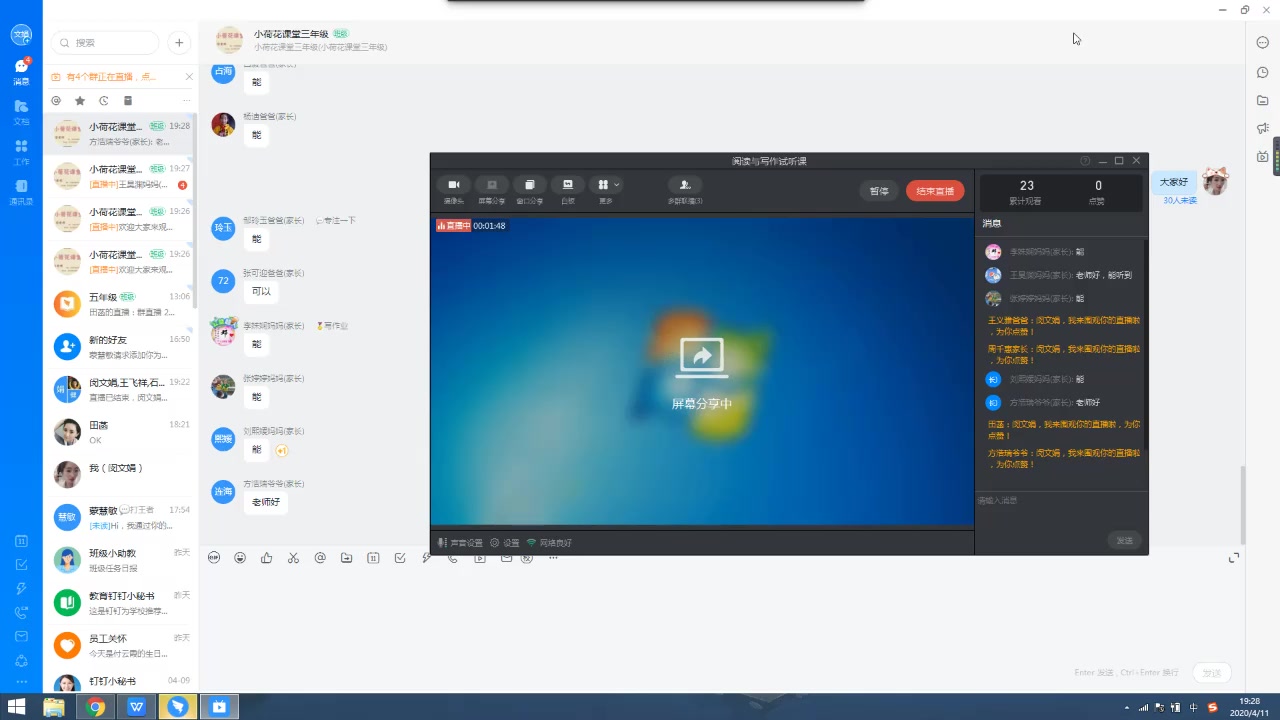Image resolution: width=1280 pixels, height=720 pixels.
Task: Open group files folder icon on right
Action: pyautogui.click(x=1262, y=100)
